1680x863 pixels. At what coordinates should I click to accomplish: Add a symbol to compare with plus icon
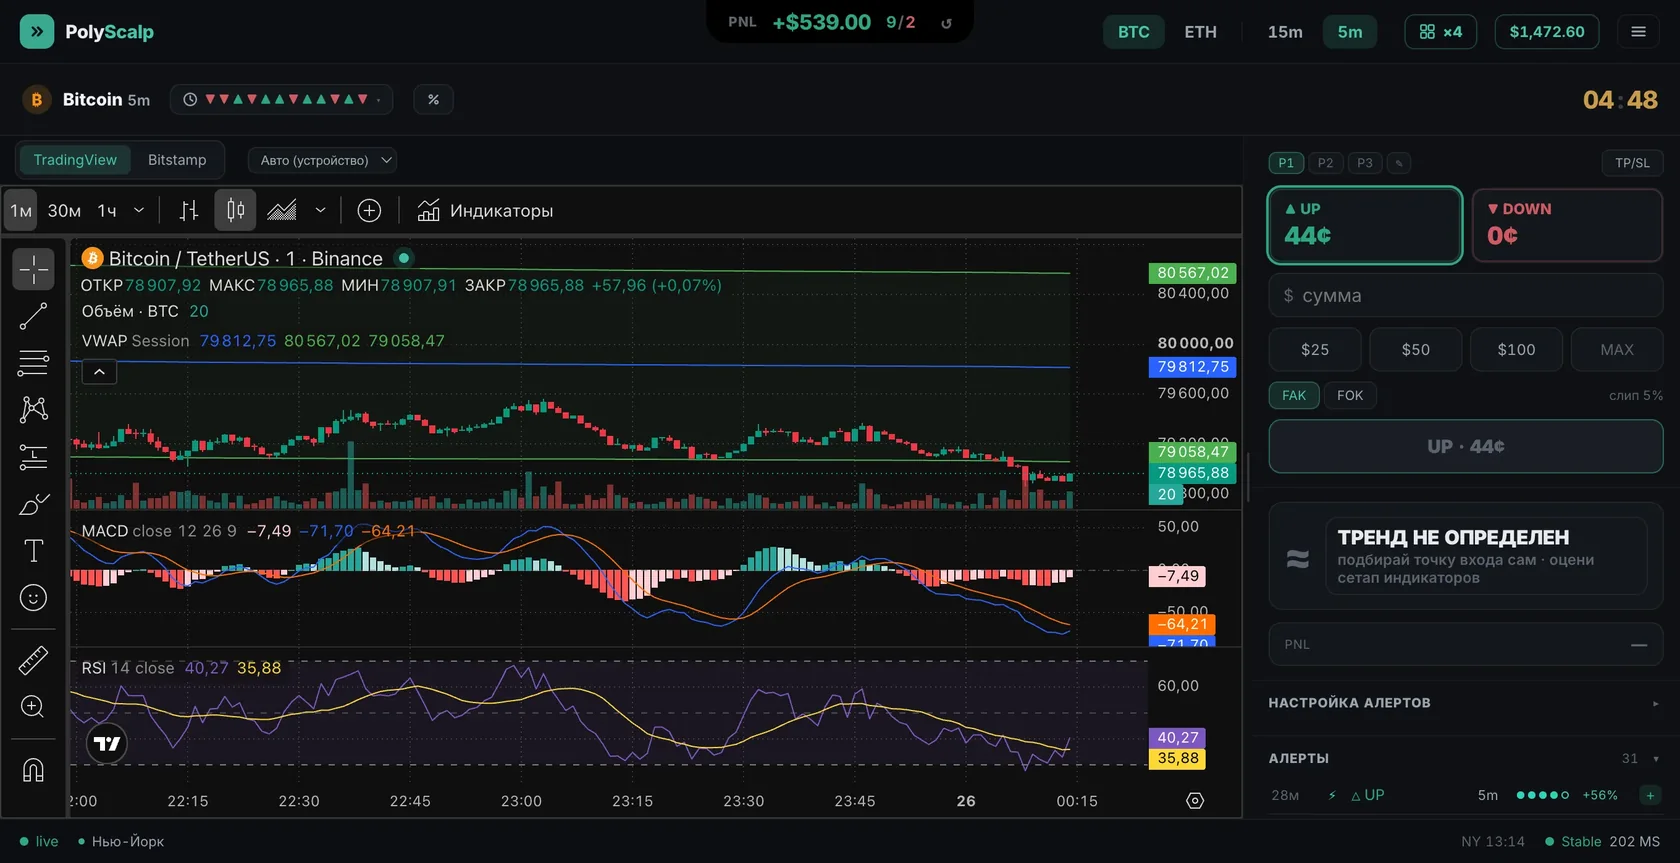point(369,210)
